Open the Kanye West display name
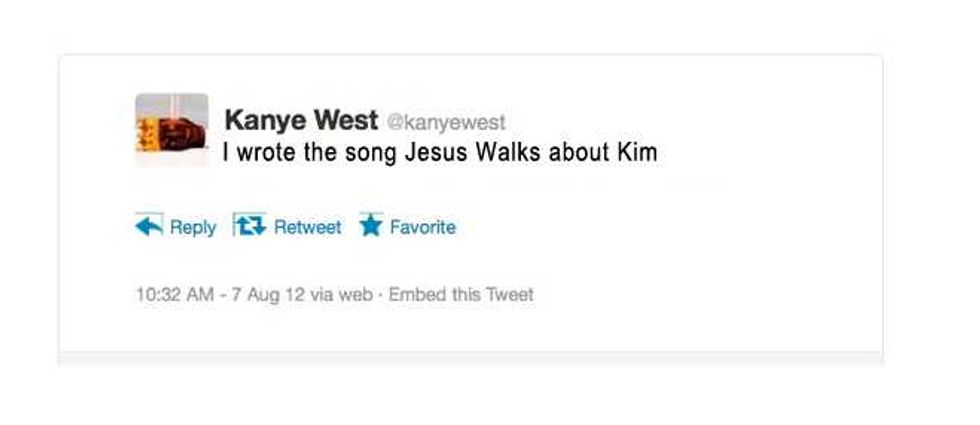 [x=301, y=121]
